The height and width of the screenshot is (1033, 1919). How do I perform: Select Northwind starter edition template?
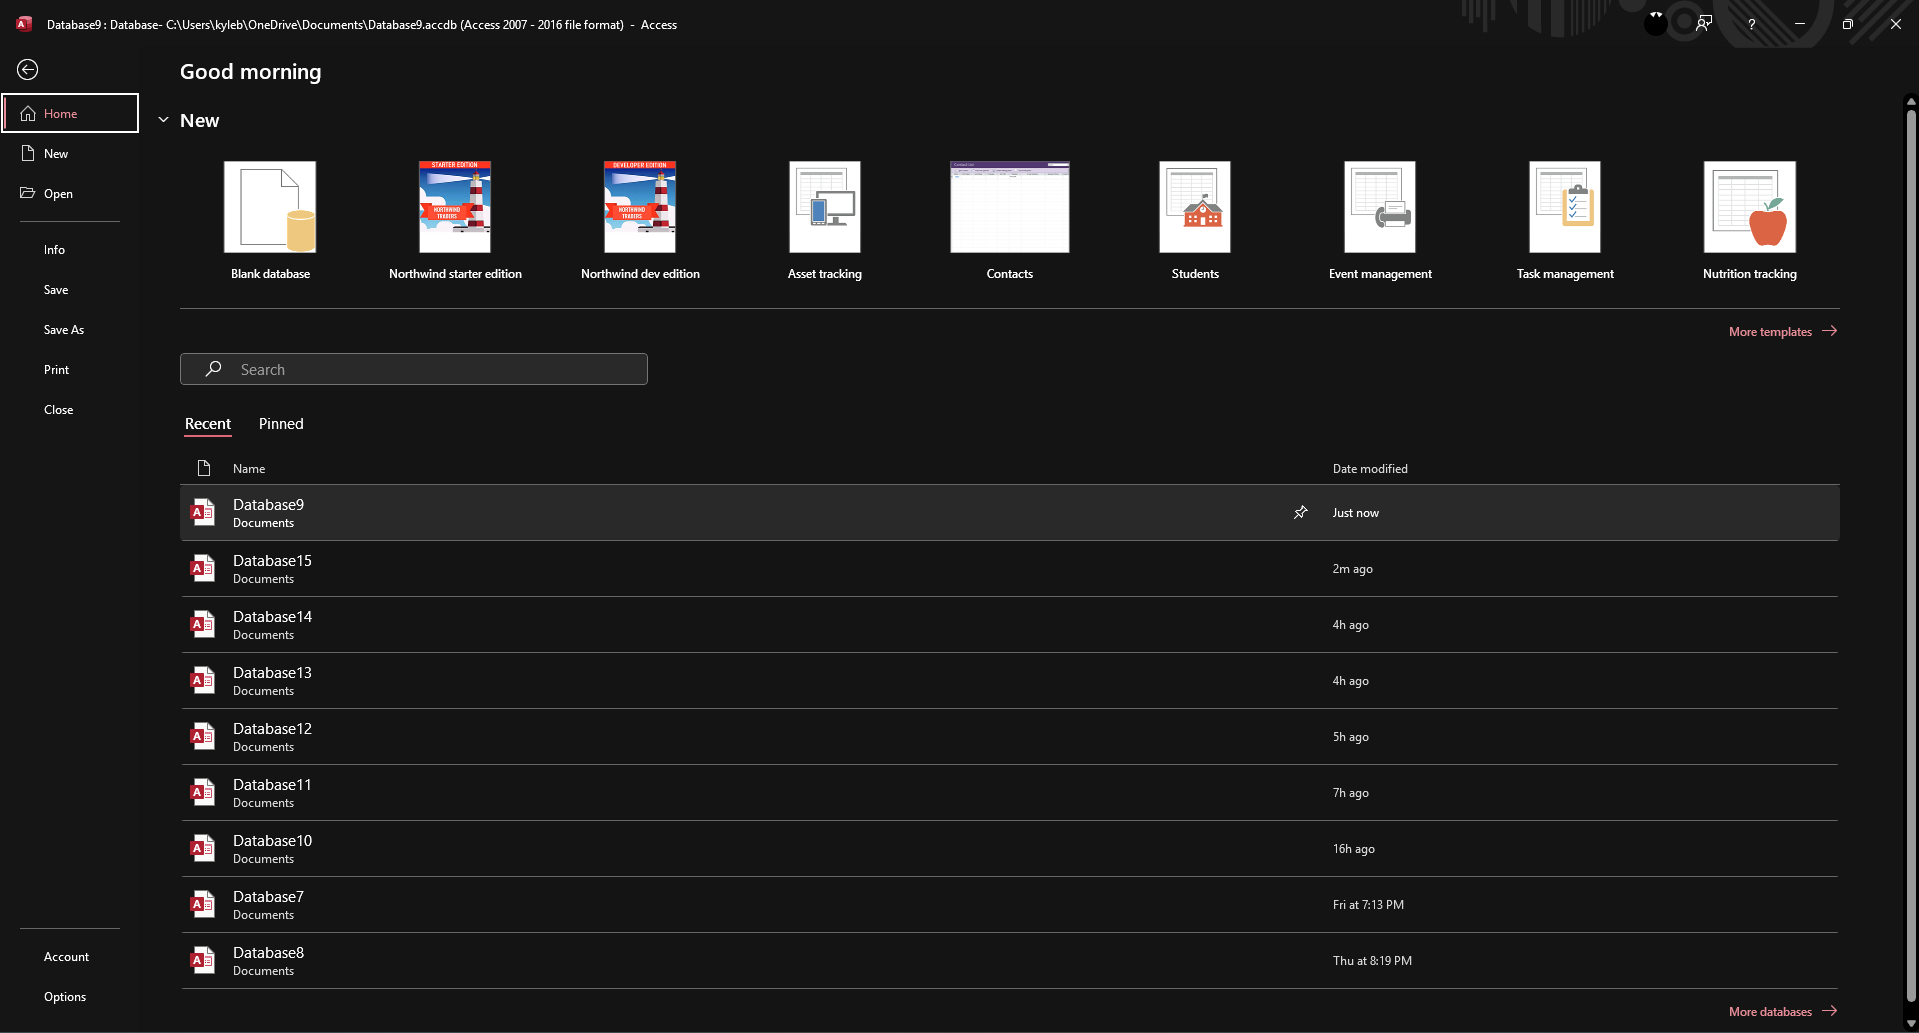(x=455, y=221)
